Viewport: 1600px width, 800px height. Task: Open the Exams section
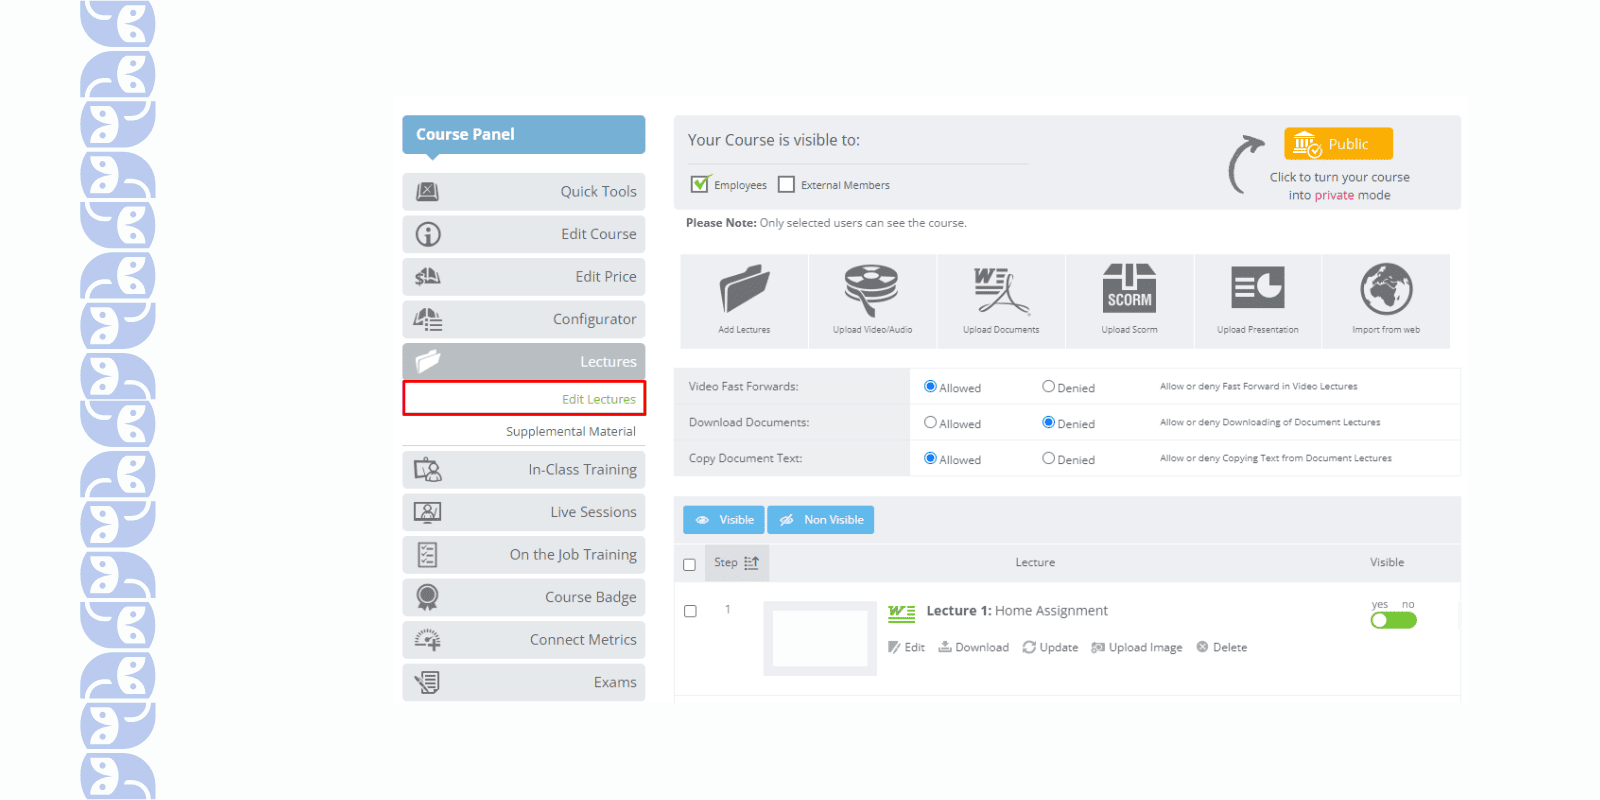[x=523, y=682]
